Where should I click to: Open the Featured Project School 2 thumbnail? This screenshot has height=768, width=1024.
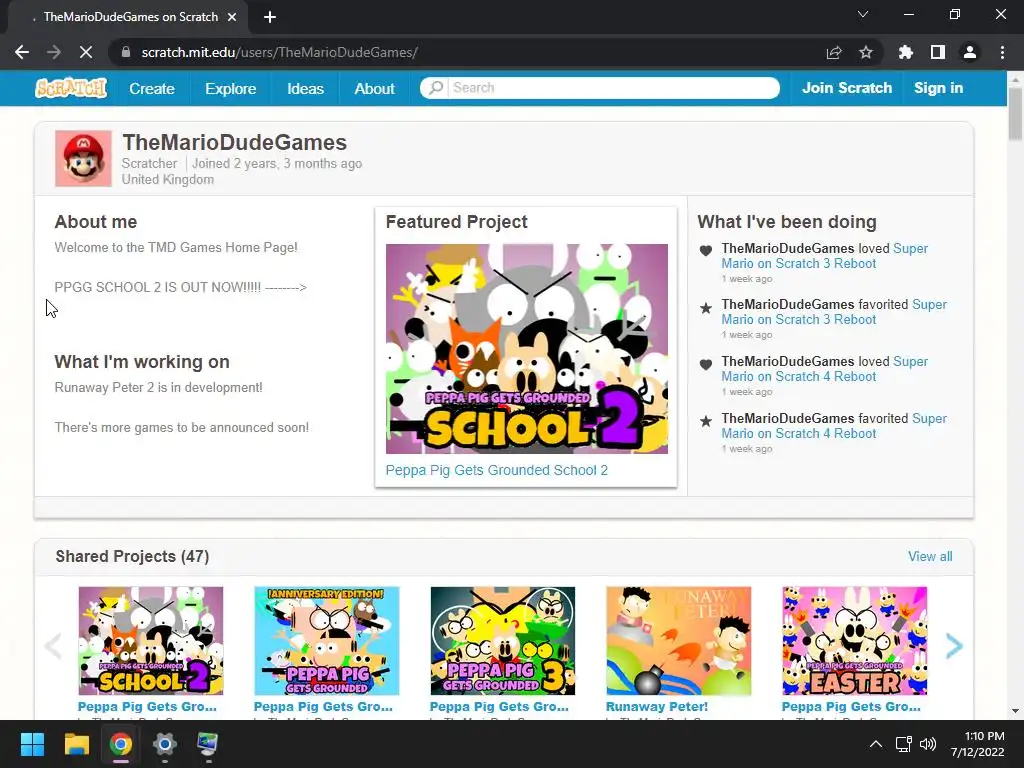tap(526, 349)
